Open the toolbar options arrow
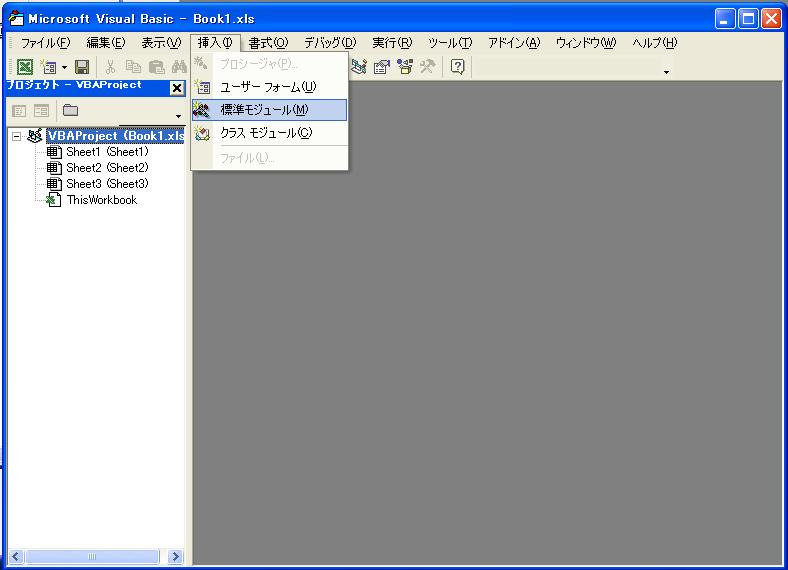 click(x=666, y=72)
